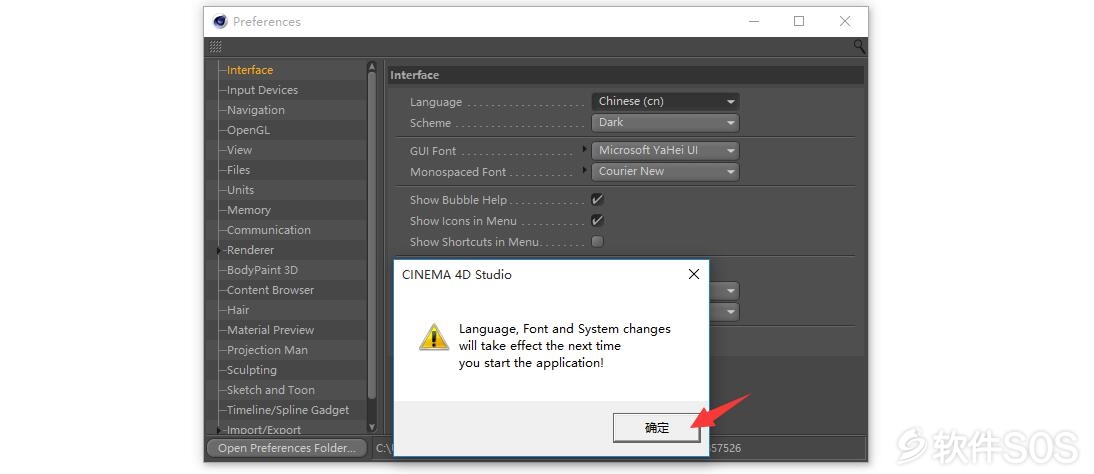Click the Preferences title text
Image resolution: width=1094 pixels, height=474 pixels.
point(267,22)
